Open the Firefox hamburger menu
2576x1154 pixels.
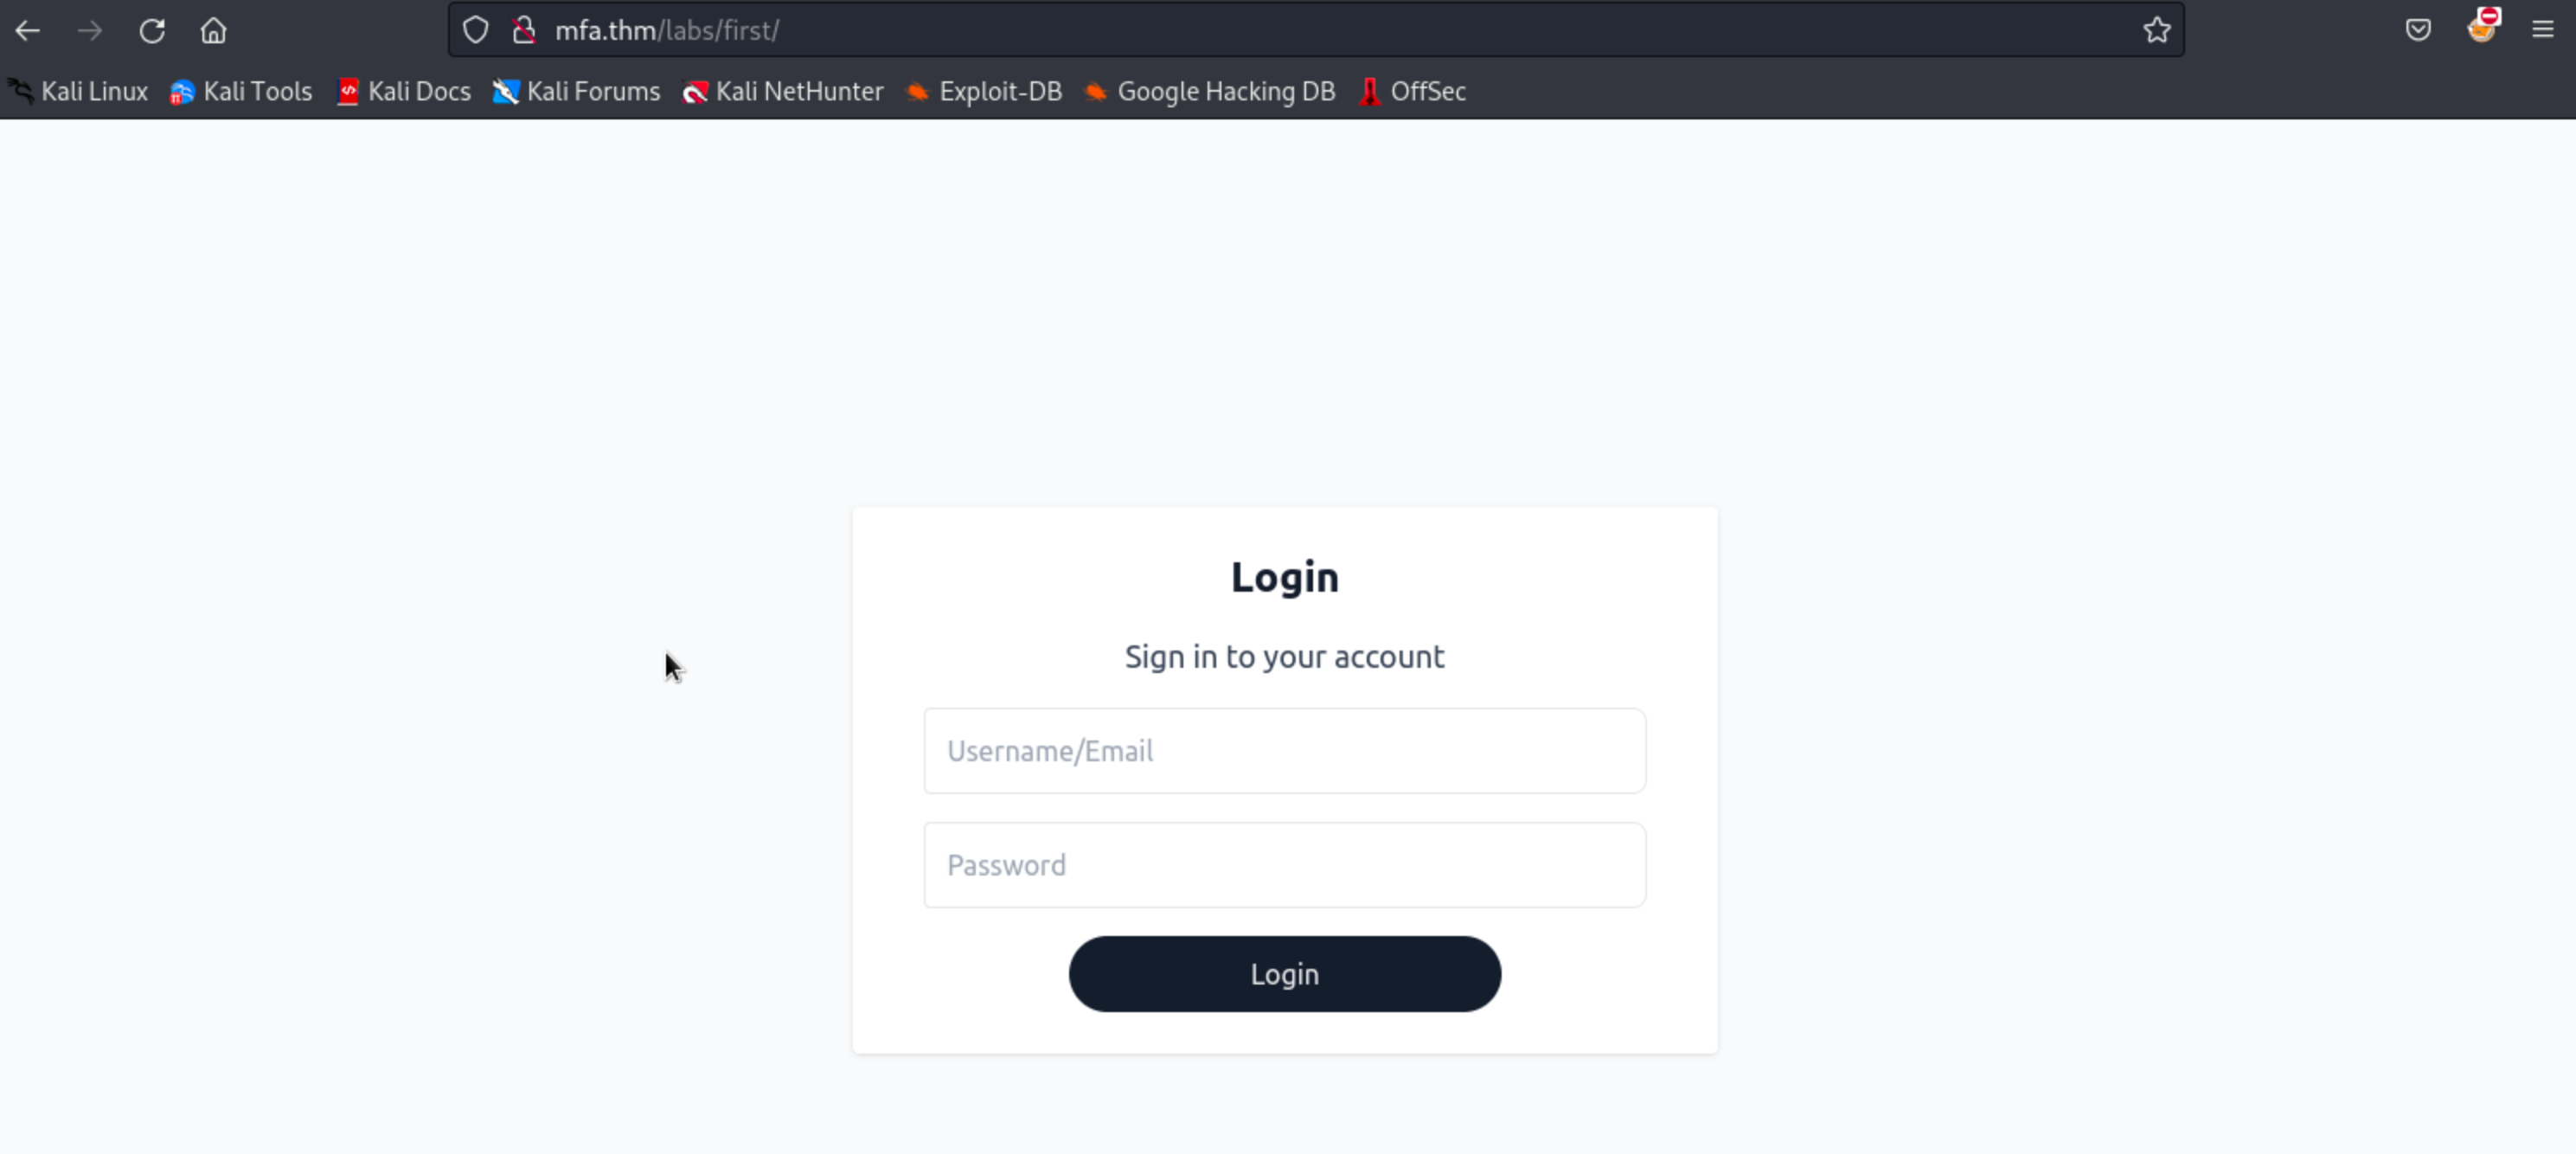click(x=2543, y=30)
